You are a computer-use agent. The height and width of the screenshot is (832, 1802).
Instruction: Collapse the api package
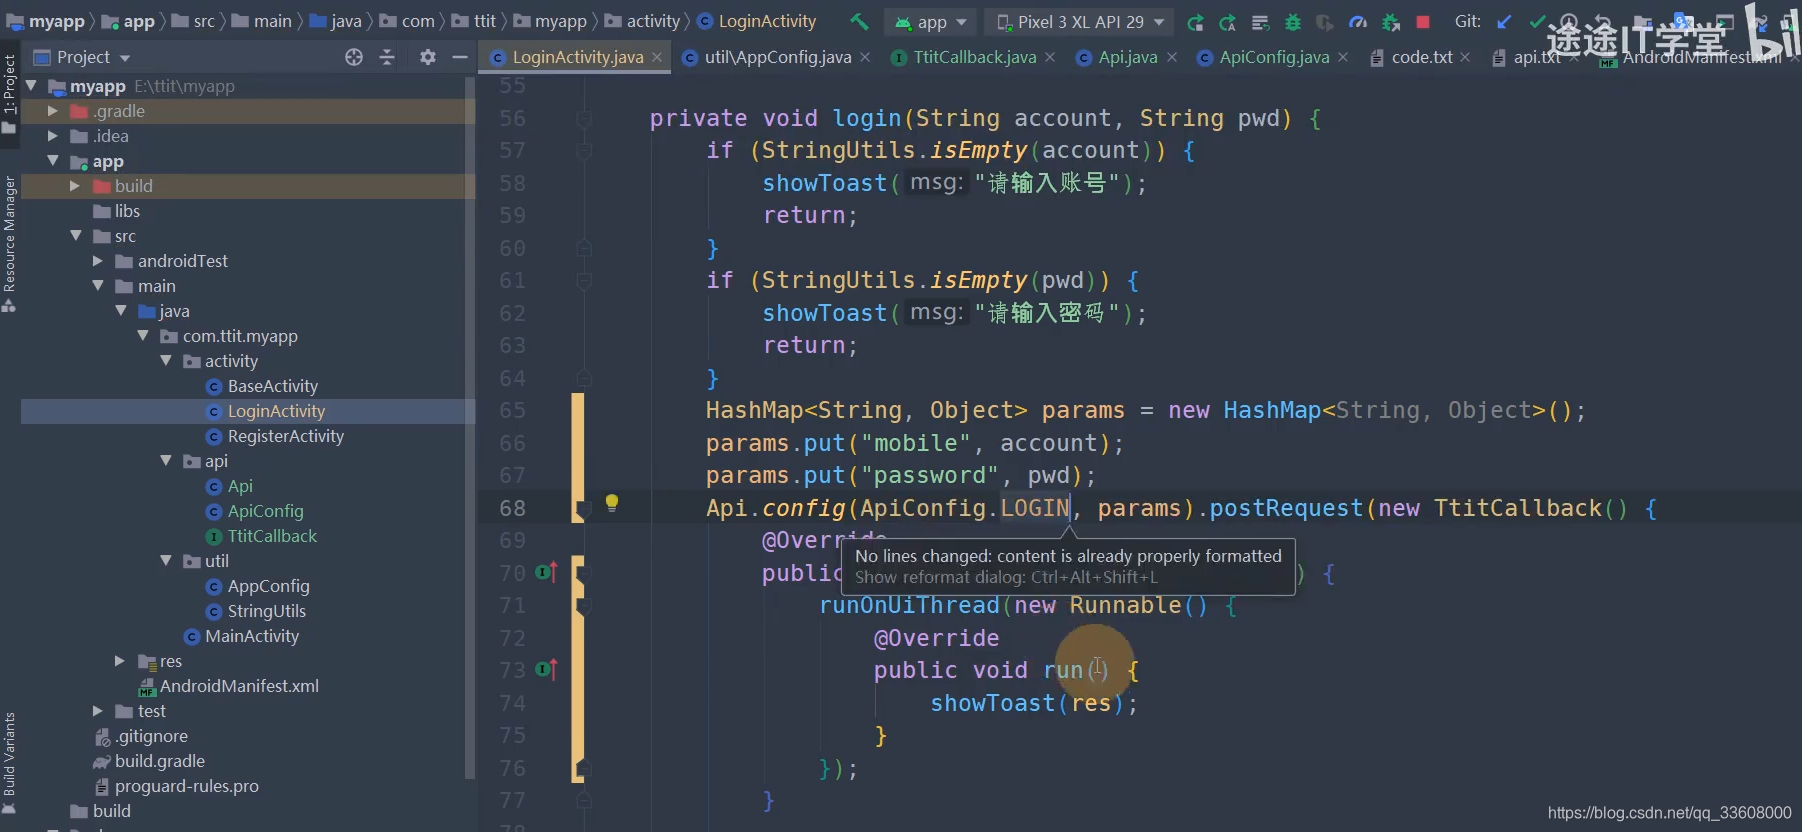click(x=166, y=461)
